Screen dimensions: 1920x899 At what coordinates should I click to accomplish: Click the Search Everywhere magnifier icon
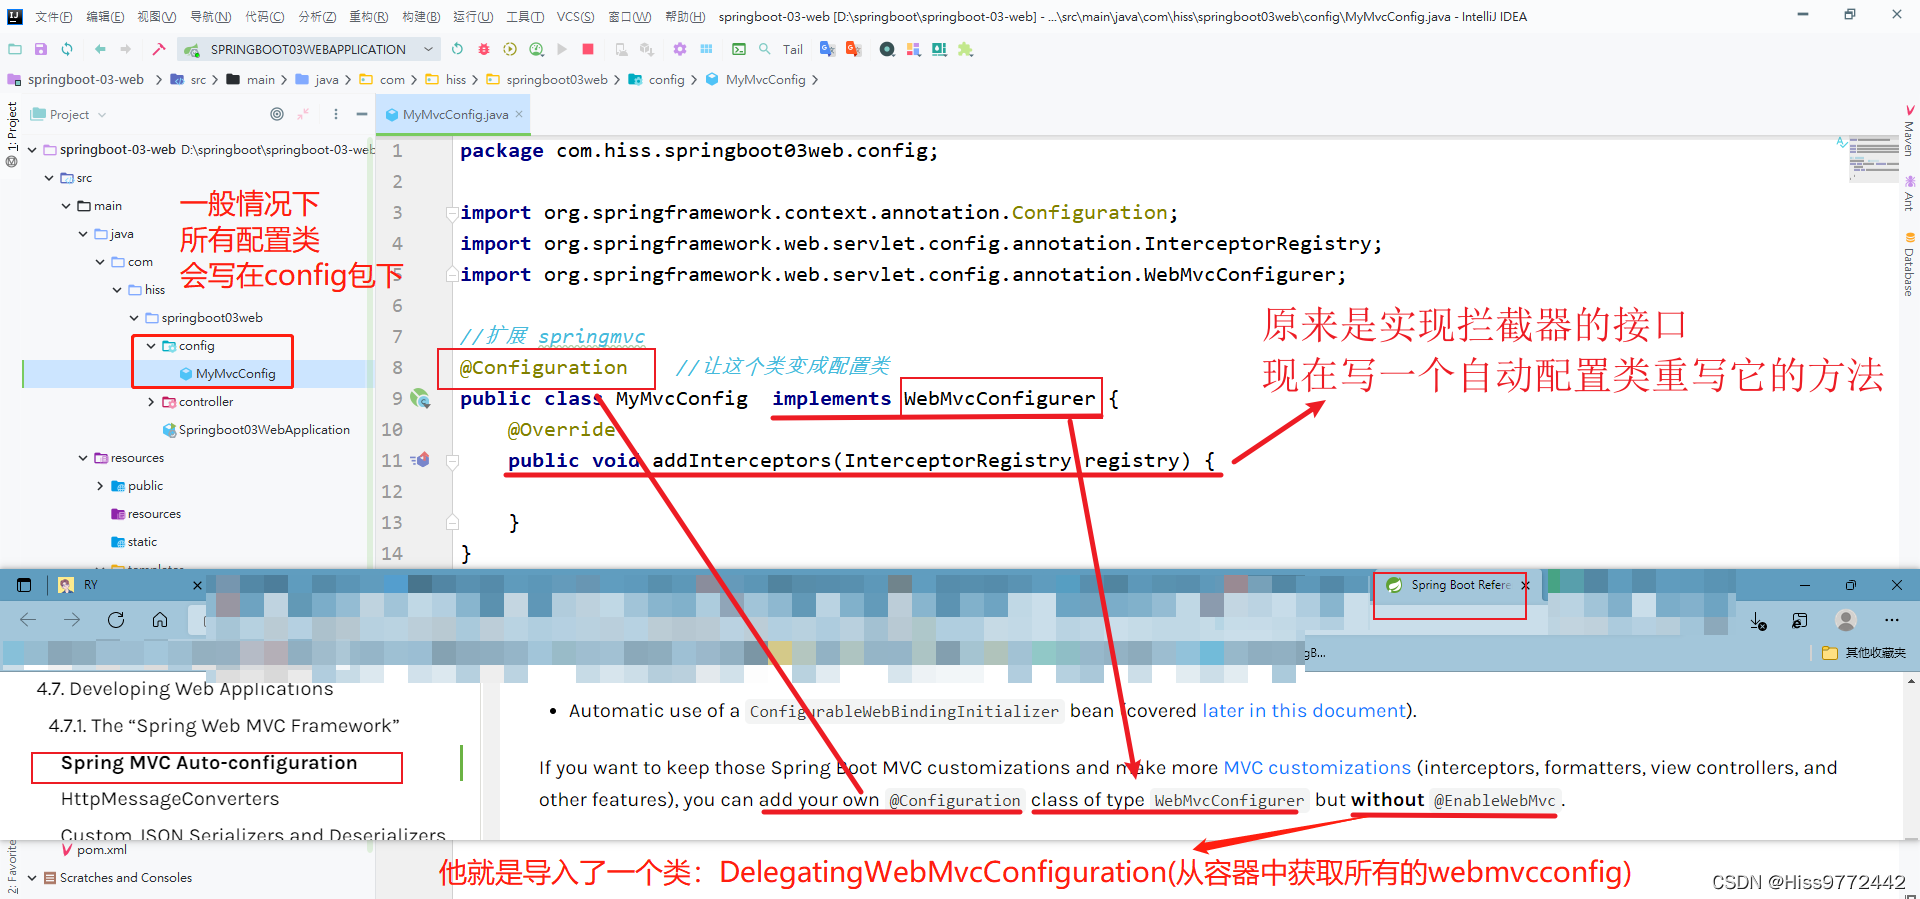coord(765,49)
